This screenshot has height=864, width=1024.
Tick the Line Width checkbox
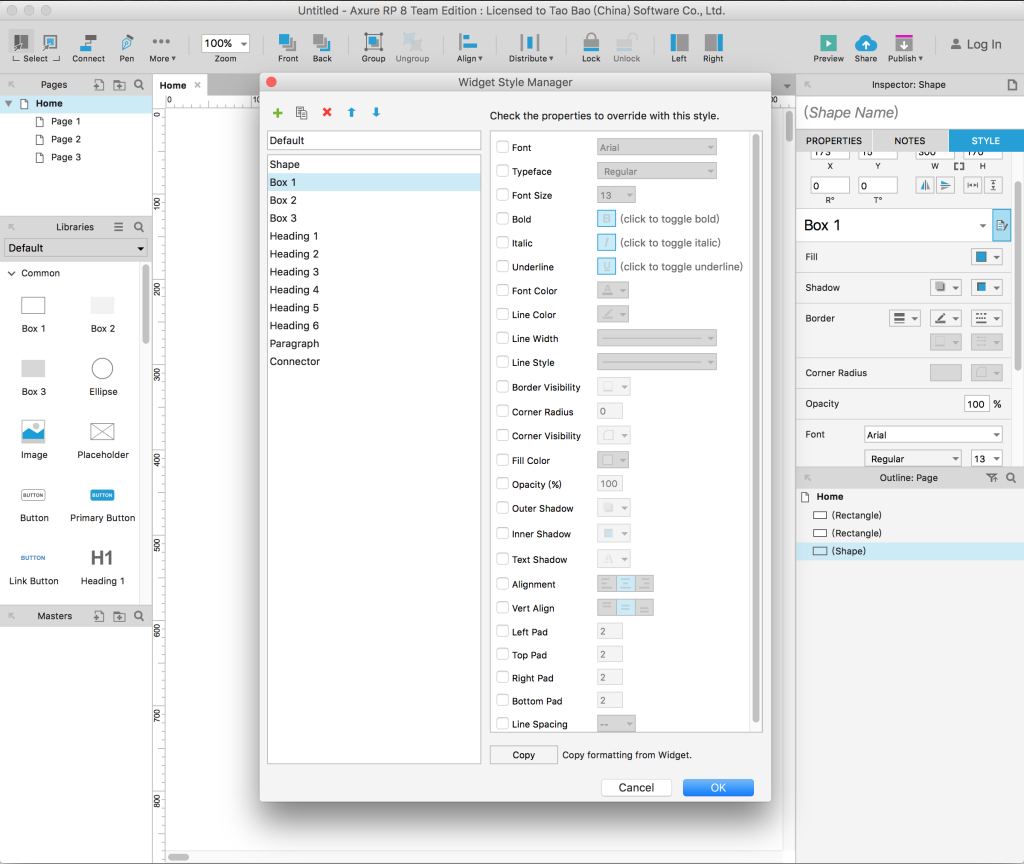502,338
